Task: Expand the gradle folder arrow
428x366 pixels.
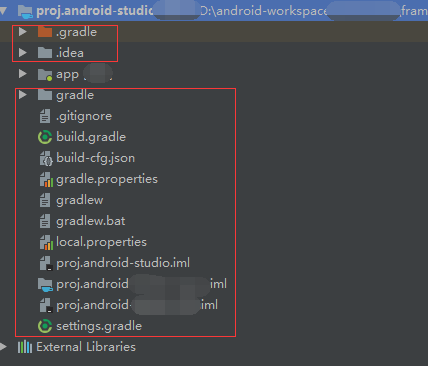Action: (x=22, y=95)
